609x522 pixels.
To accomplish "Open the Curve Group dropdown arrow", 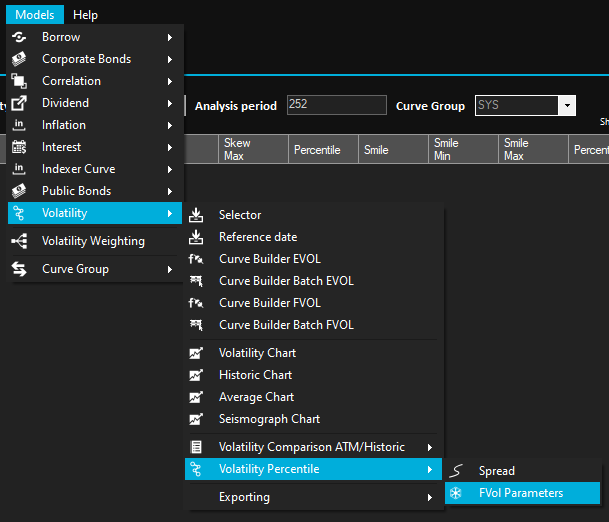I will pyautogui.click(x=567, y=106).
